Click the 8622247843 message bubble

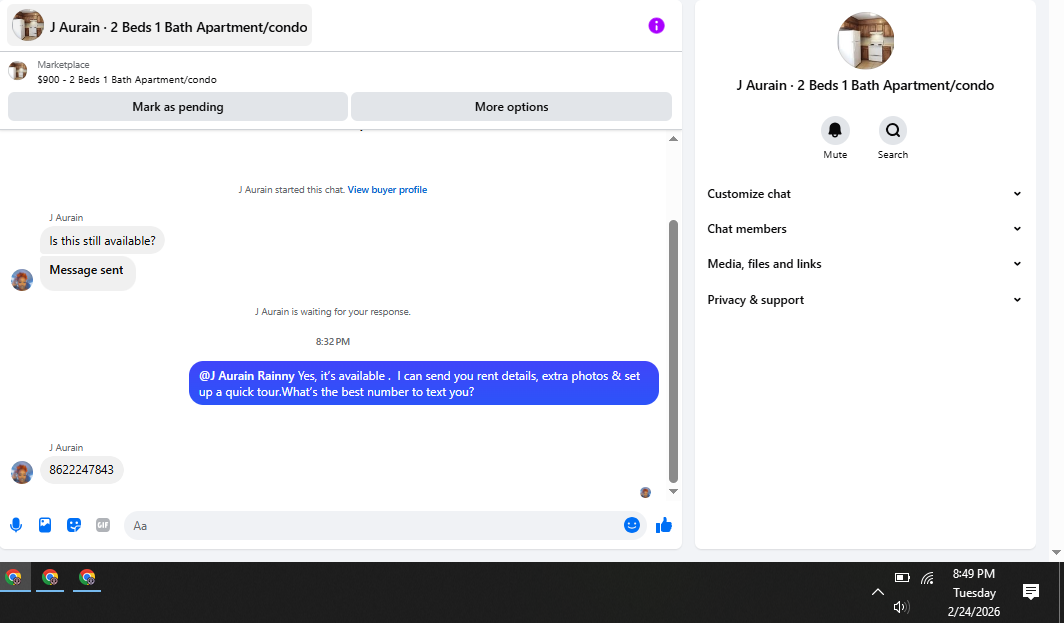(x=81, y=470)
